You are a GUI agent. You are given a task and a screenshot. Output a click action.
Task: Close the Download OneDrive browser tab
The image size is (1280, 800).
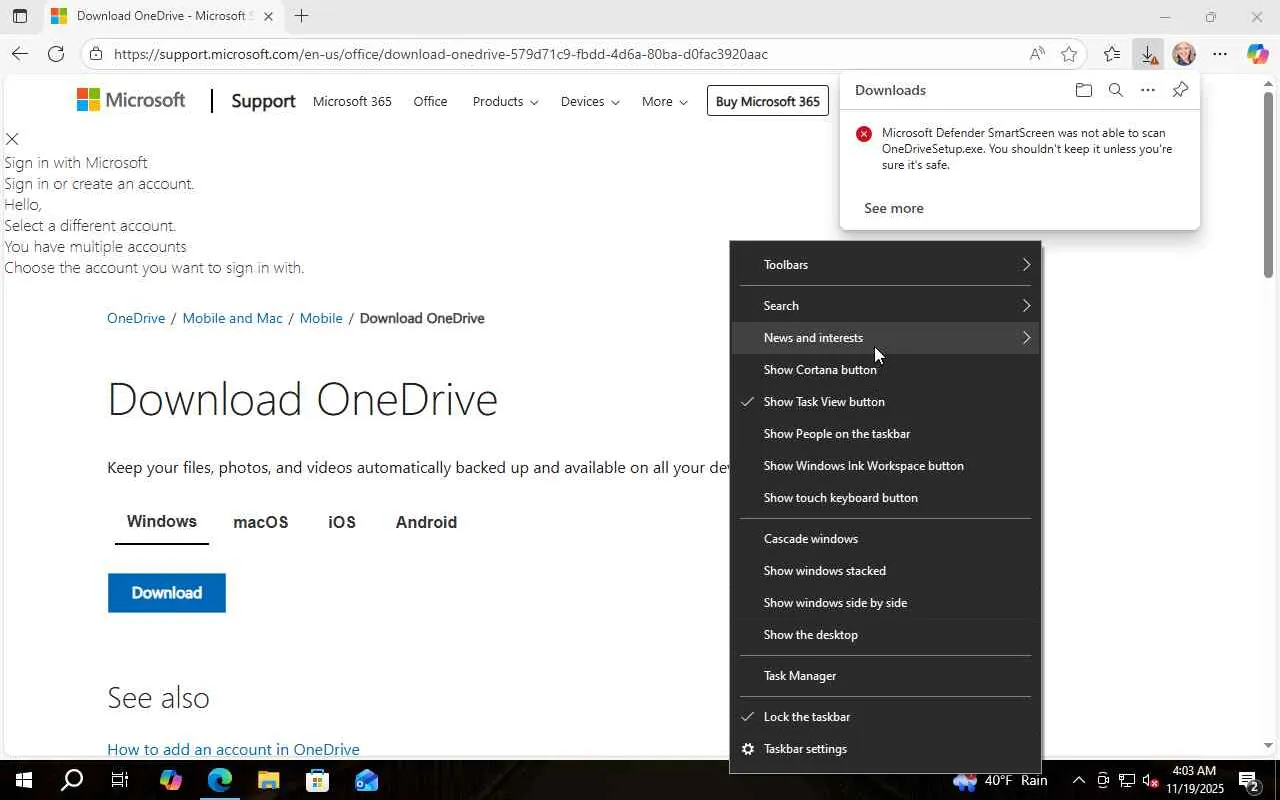pyautogui.click(x=268, y=16)
